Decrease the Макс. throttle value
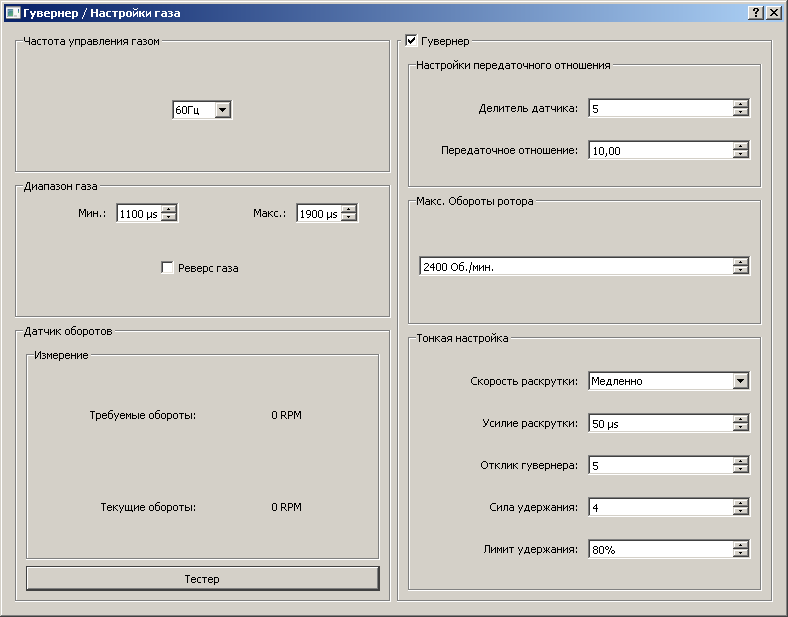The width and height of the screenshot is (788, 617). tap(349, 217)
